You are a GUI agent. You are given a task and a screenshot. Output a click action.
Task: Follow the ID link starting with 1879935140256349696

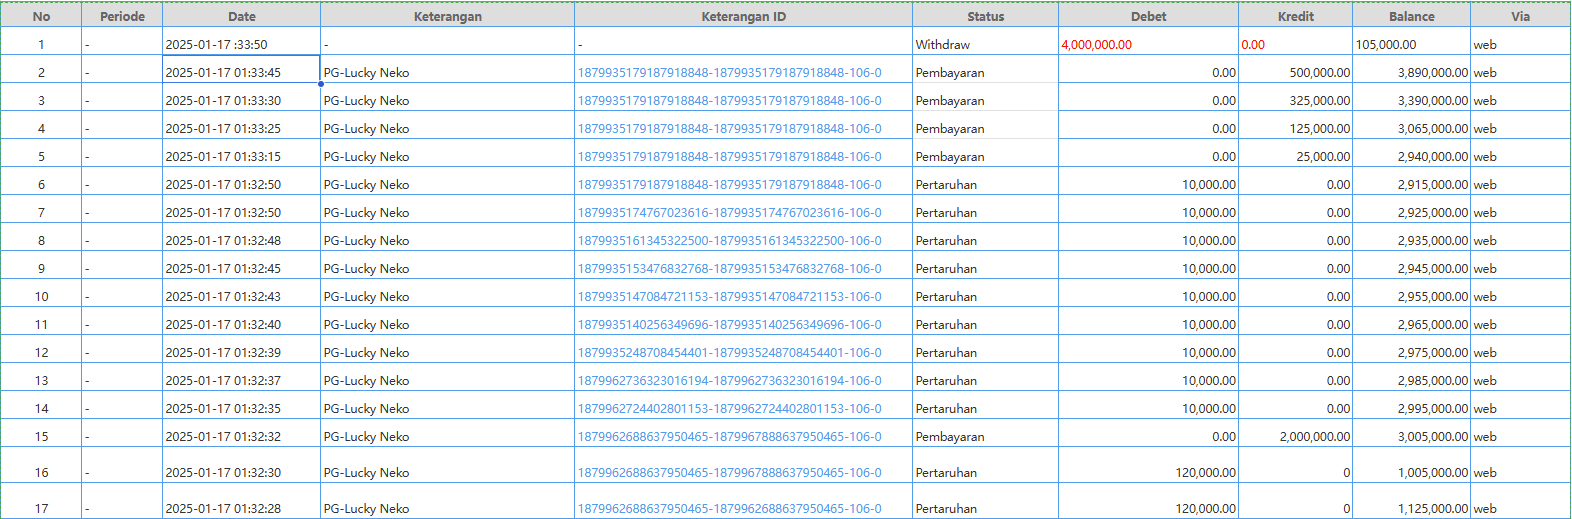729,325
